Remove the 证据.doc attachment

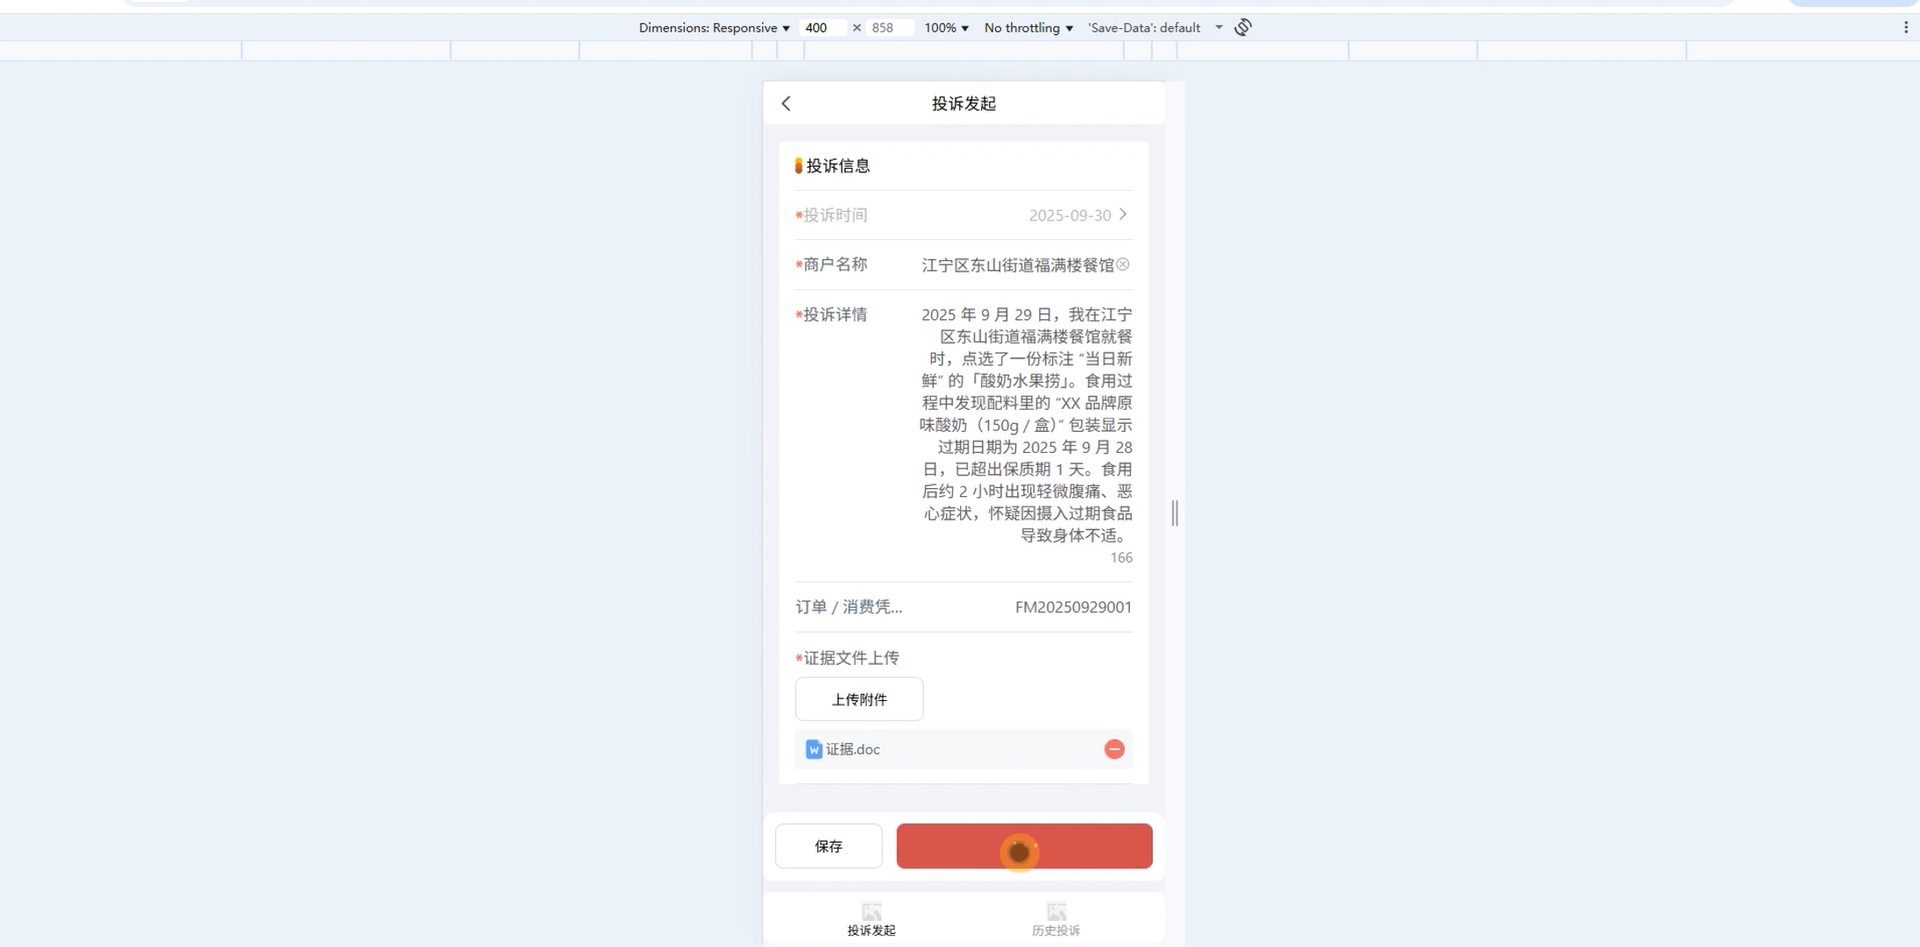click(1114, 749)
